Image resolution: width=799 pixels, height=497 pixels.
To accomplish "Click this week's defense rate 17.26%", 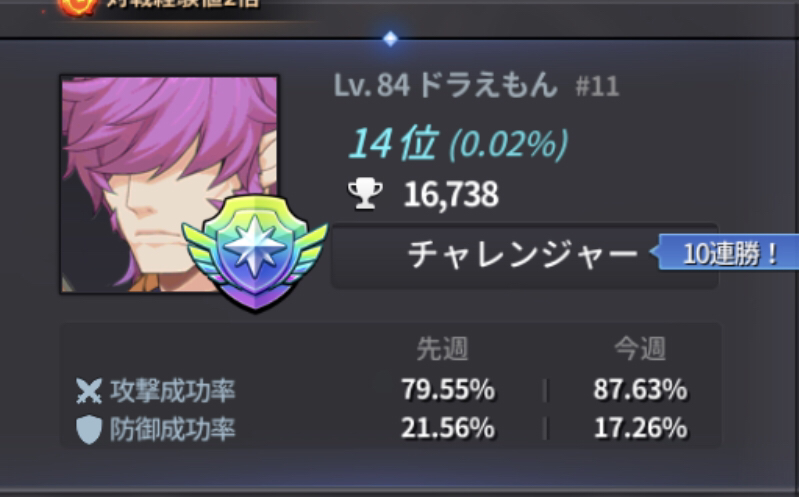I will tap(641, 428).
